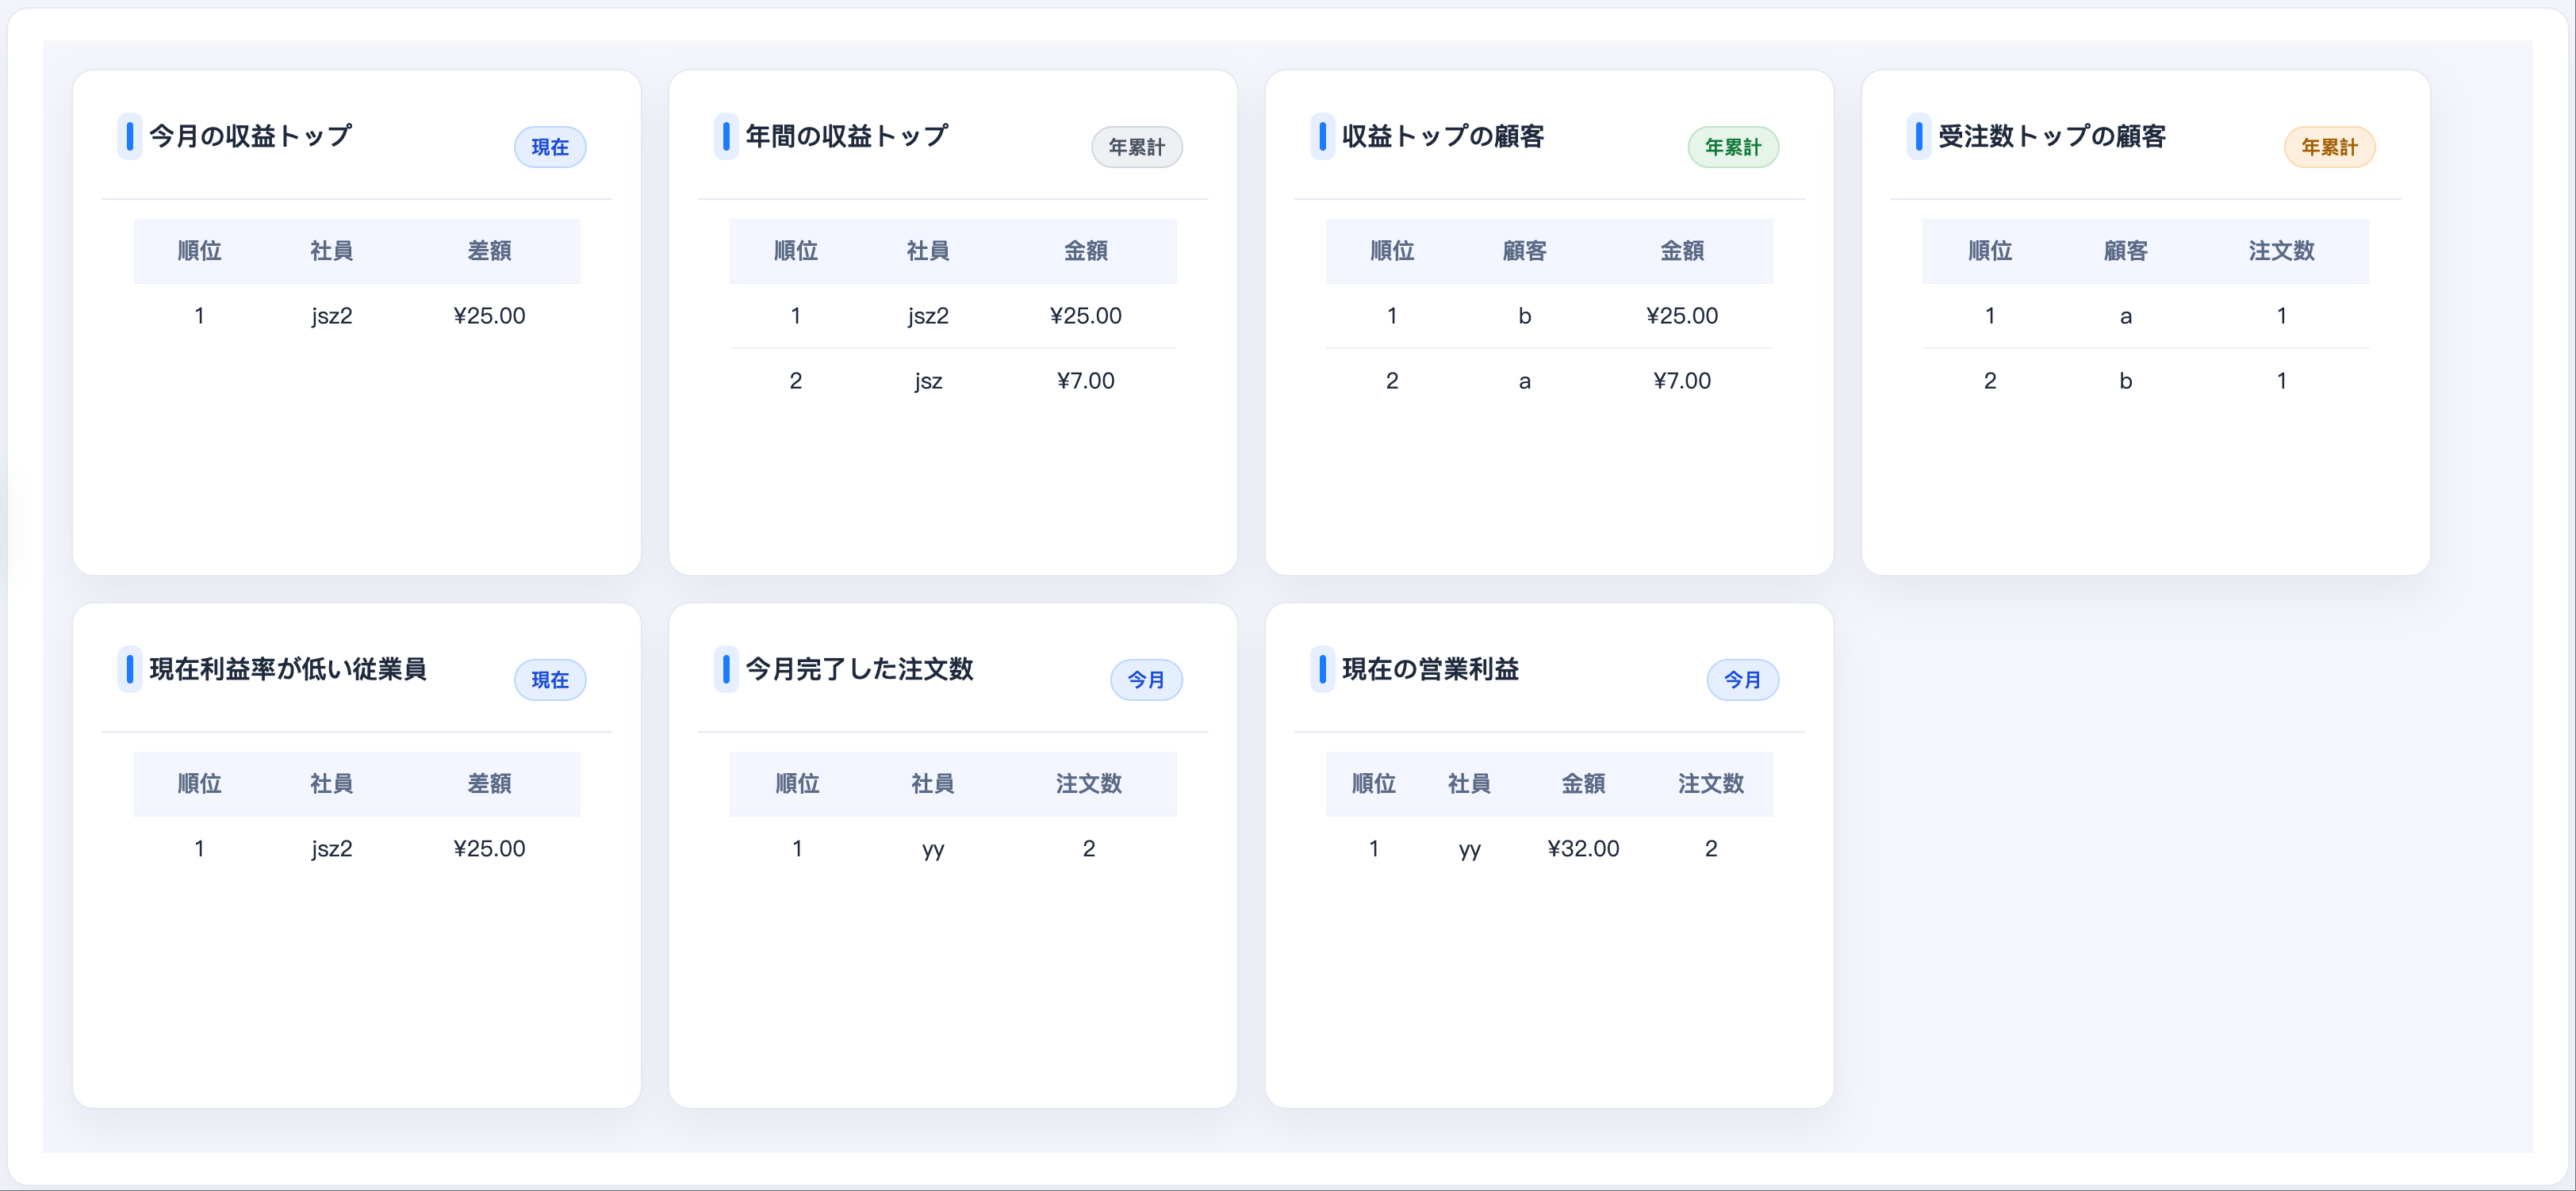Screen dimensions: 2576x1191
Task: Select the 現在利益率が低い従業員 card title
Action: click(x=288, y=669)
